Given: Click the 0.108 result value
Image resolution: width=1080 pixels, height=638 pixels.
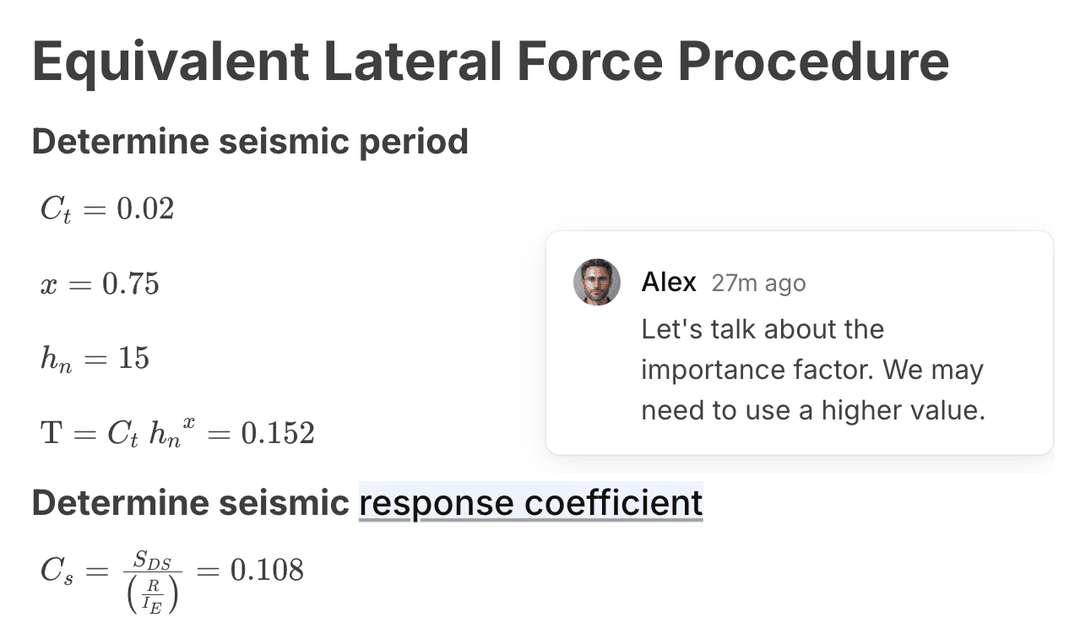Looking at the screenshot, I should (267, 570).
